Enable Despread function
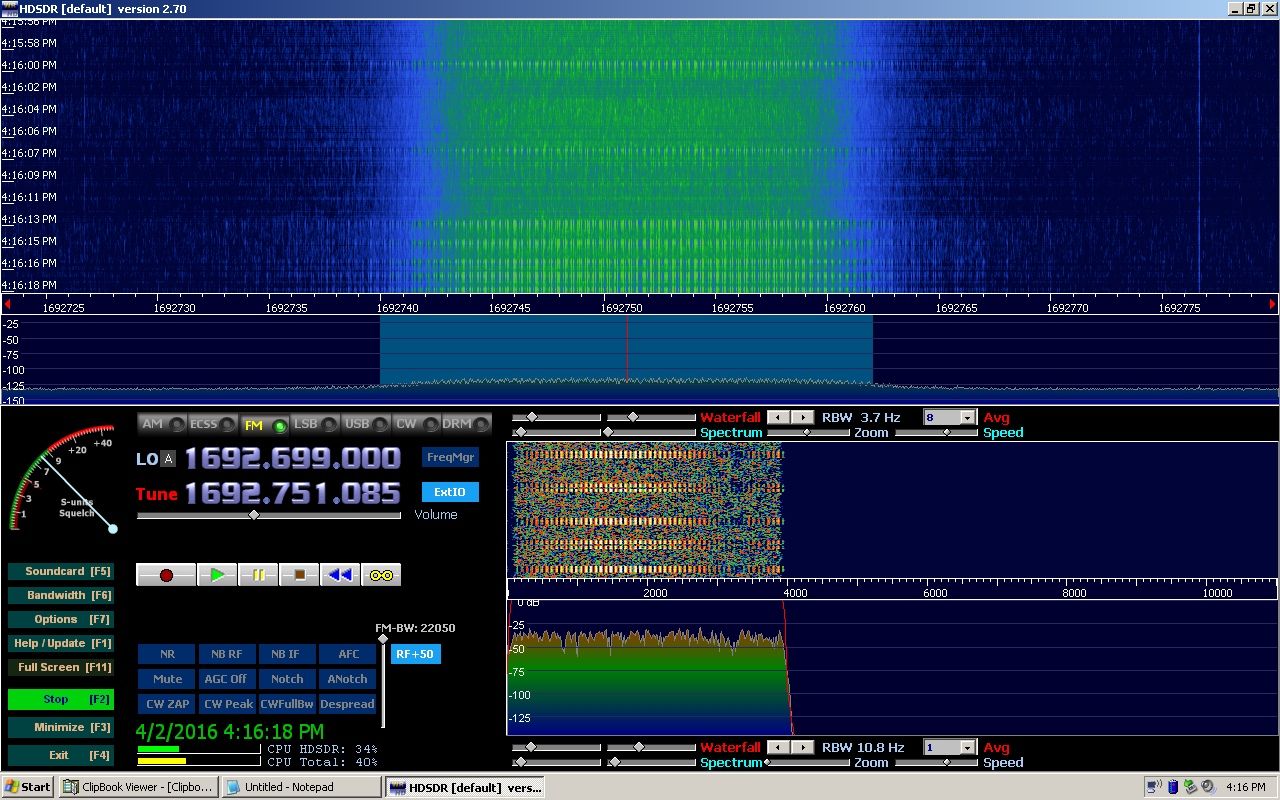Screen dimensions: 1280x800 (x=348, y=704)
